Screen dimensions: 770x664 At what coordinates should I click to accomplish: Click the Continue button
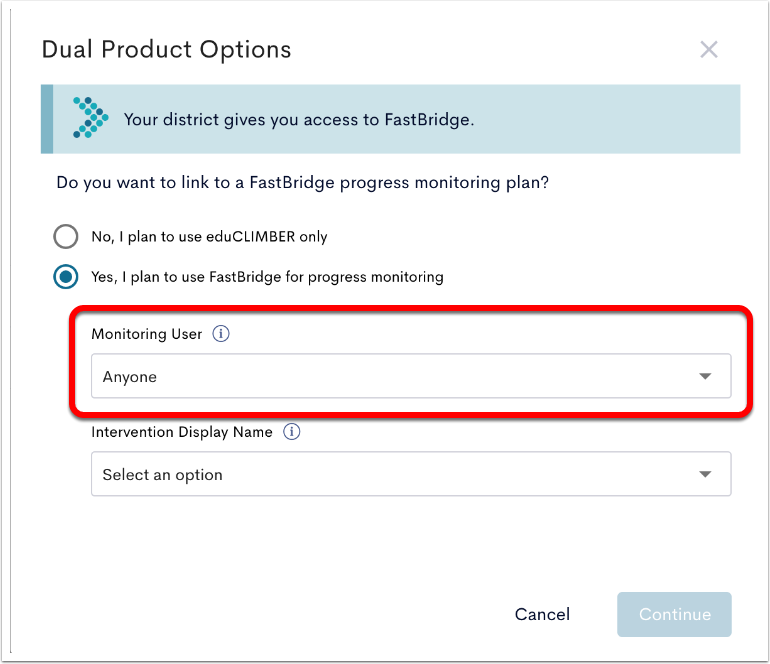pos(674,614)
